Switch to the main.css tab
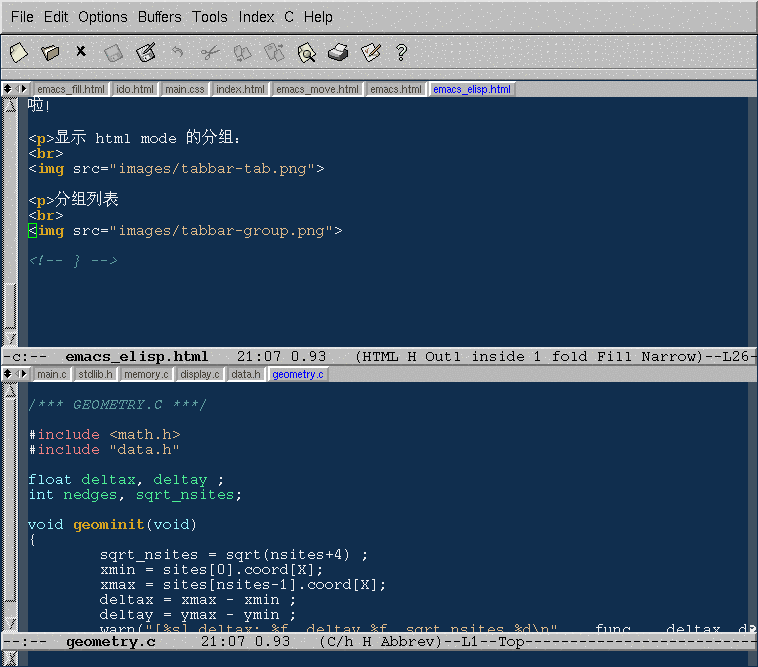758x667 pixels. coord(185,89)
